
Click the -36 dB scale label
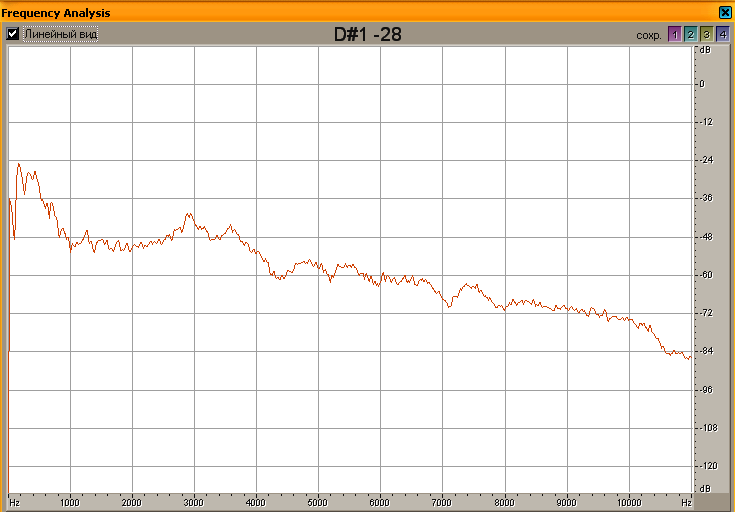point(706,198)
